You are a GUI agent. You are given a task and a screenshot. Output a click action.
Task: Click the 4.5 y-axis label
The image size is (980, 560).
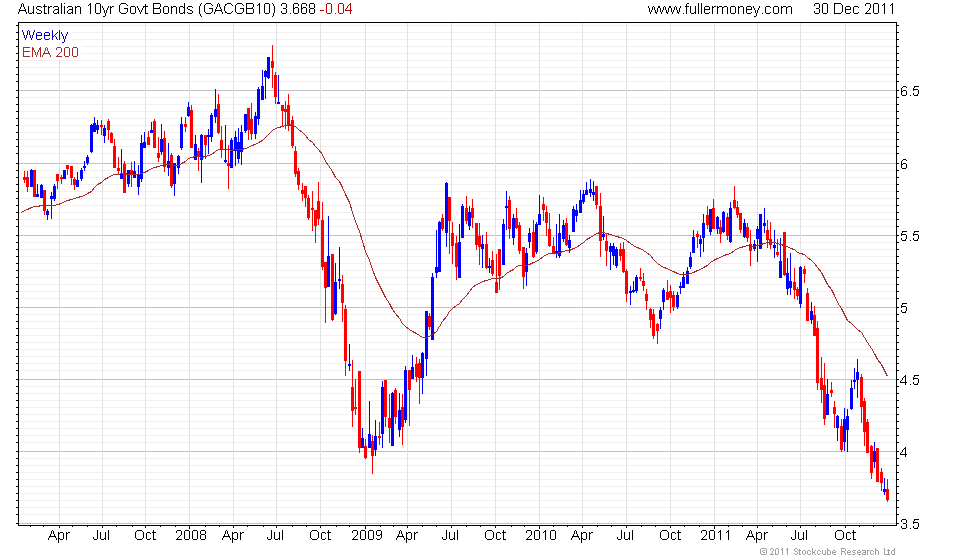tap(909, 381)
